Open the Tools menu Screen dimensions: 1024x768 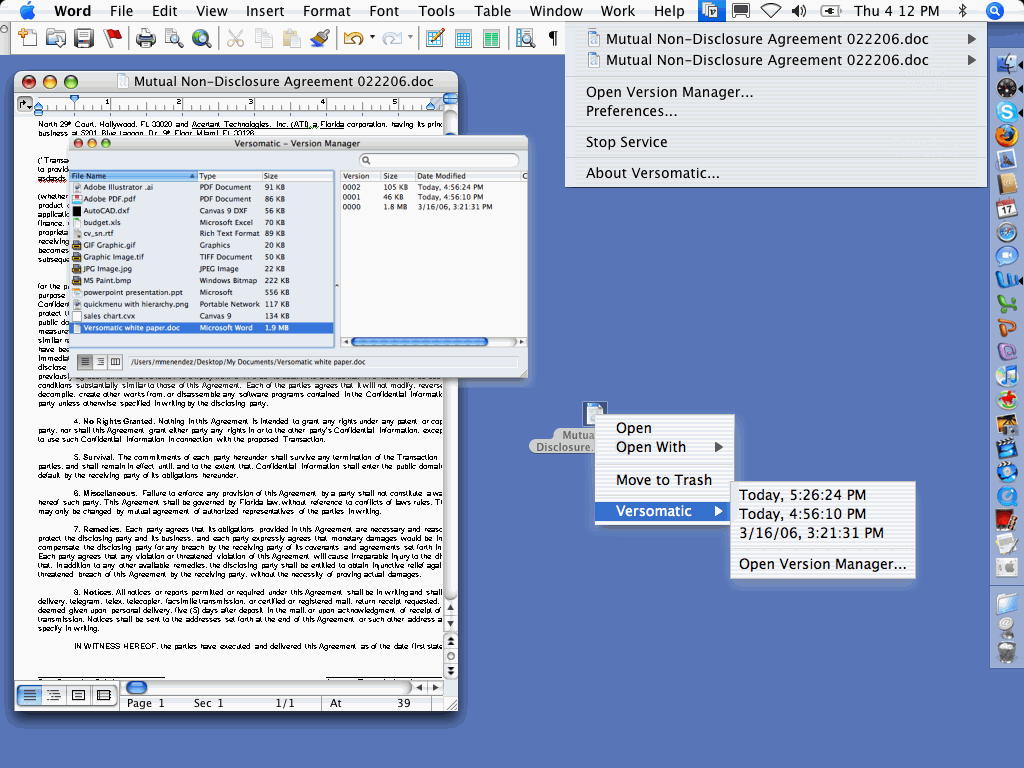pyautogui.click(x=436, y=11)
